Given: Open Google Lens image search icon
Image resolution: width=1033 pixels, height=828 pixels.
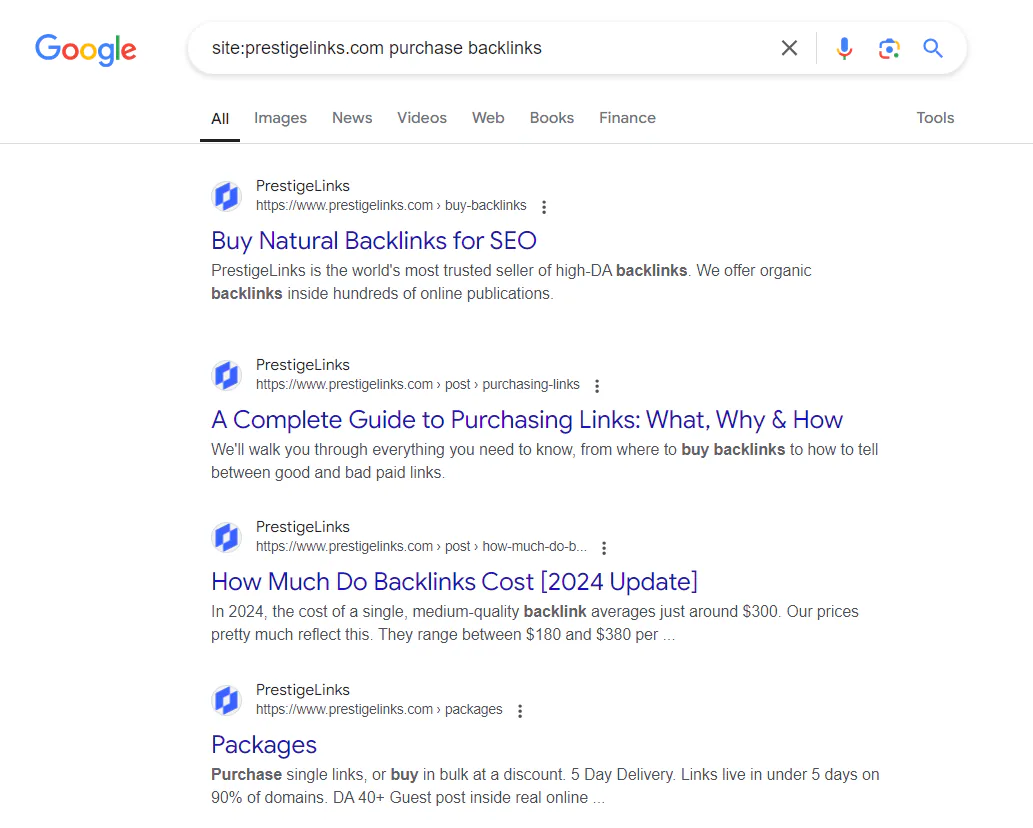Looking at the screenshot, I should point(889,48).
